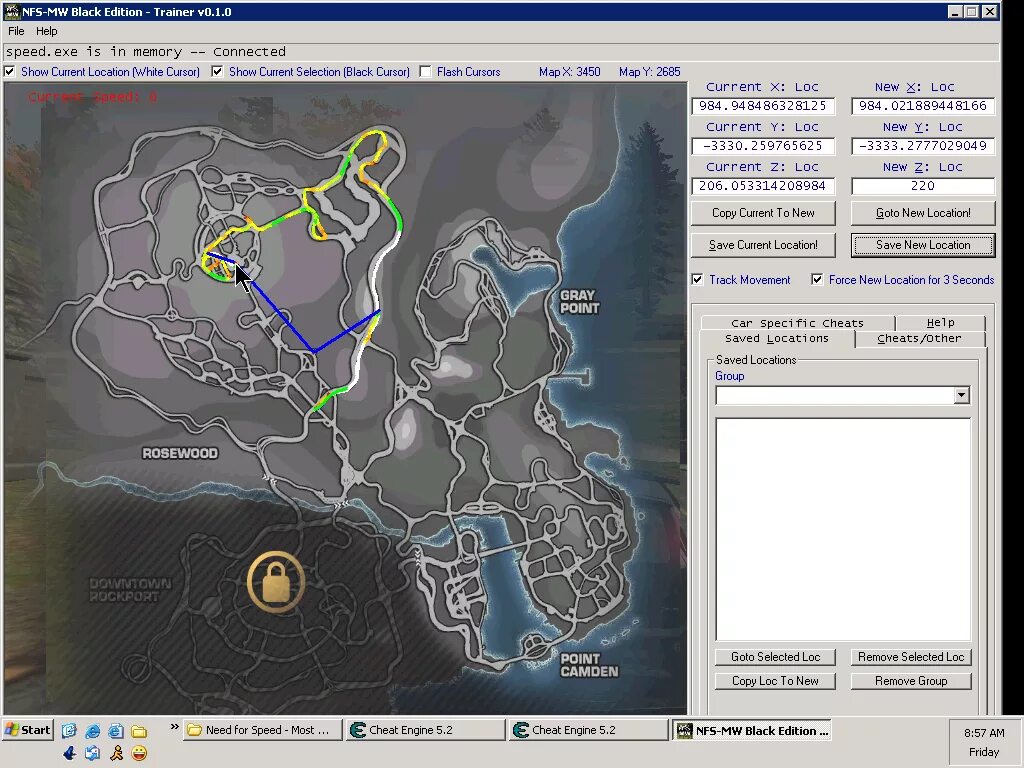
Task: Click Remove Group button
Action: pyautogui.click(x=911, y=681)
